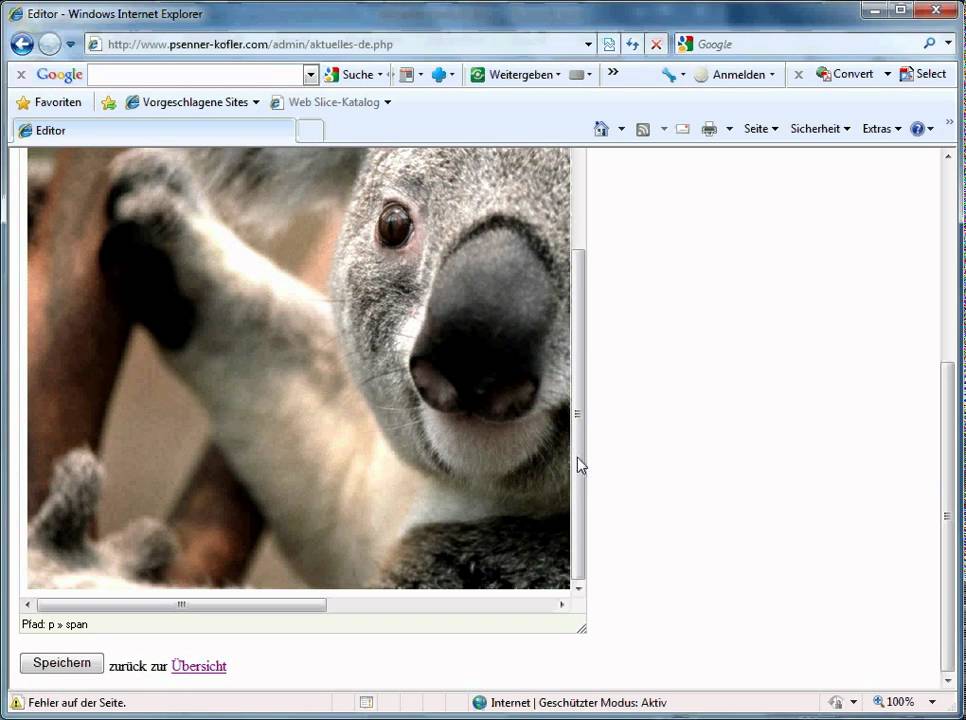
Task: Click the Print icon
Action: click(x=710, y=129)
